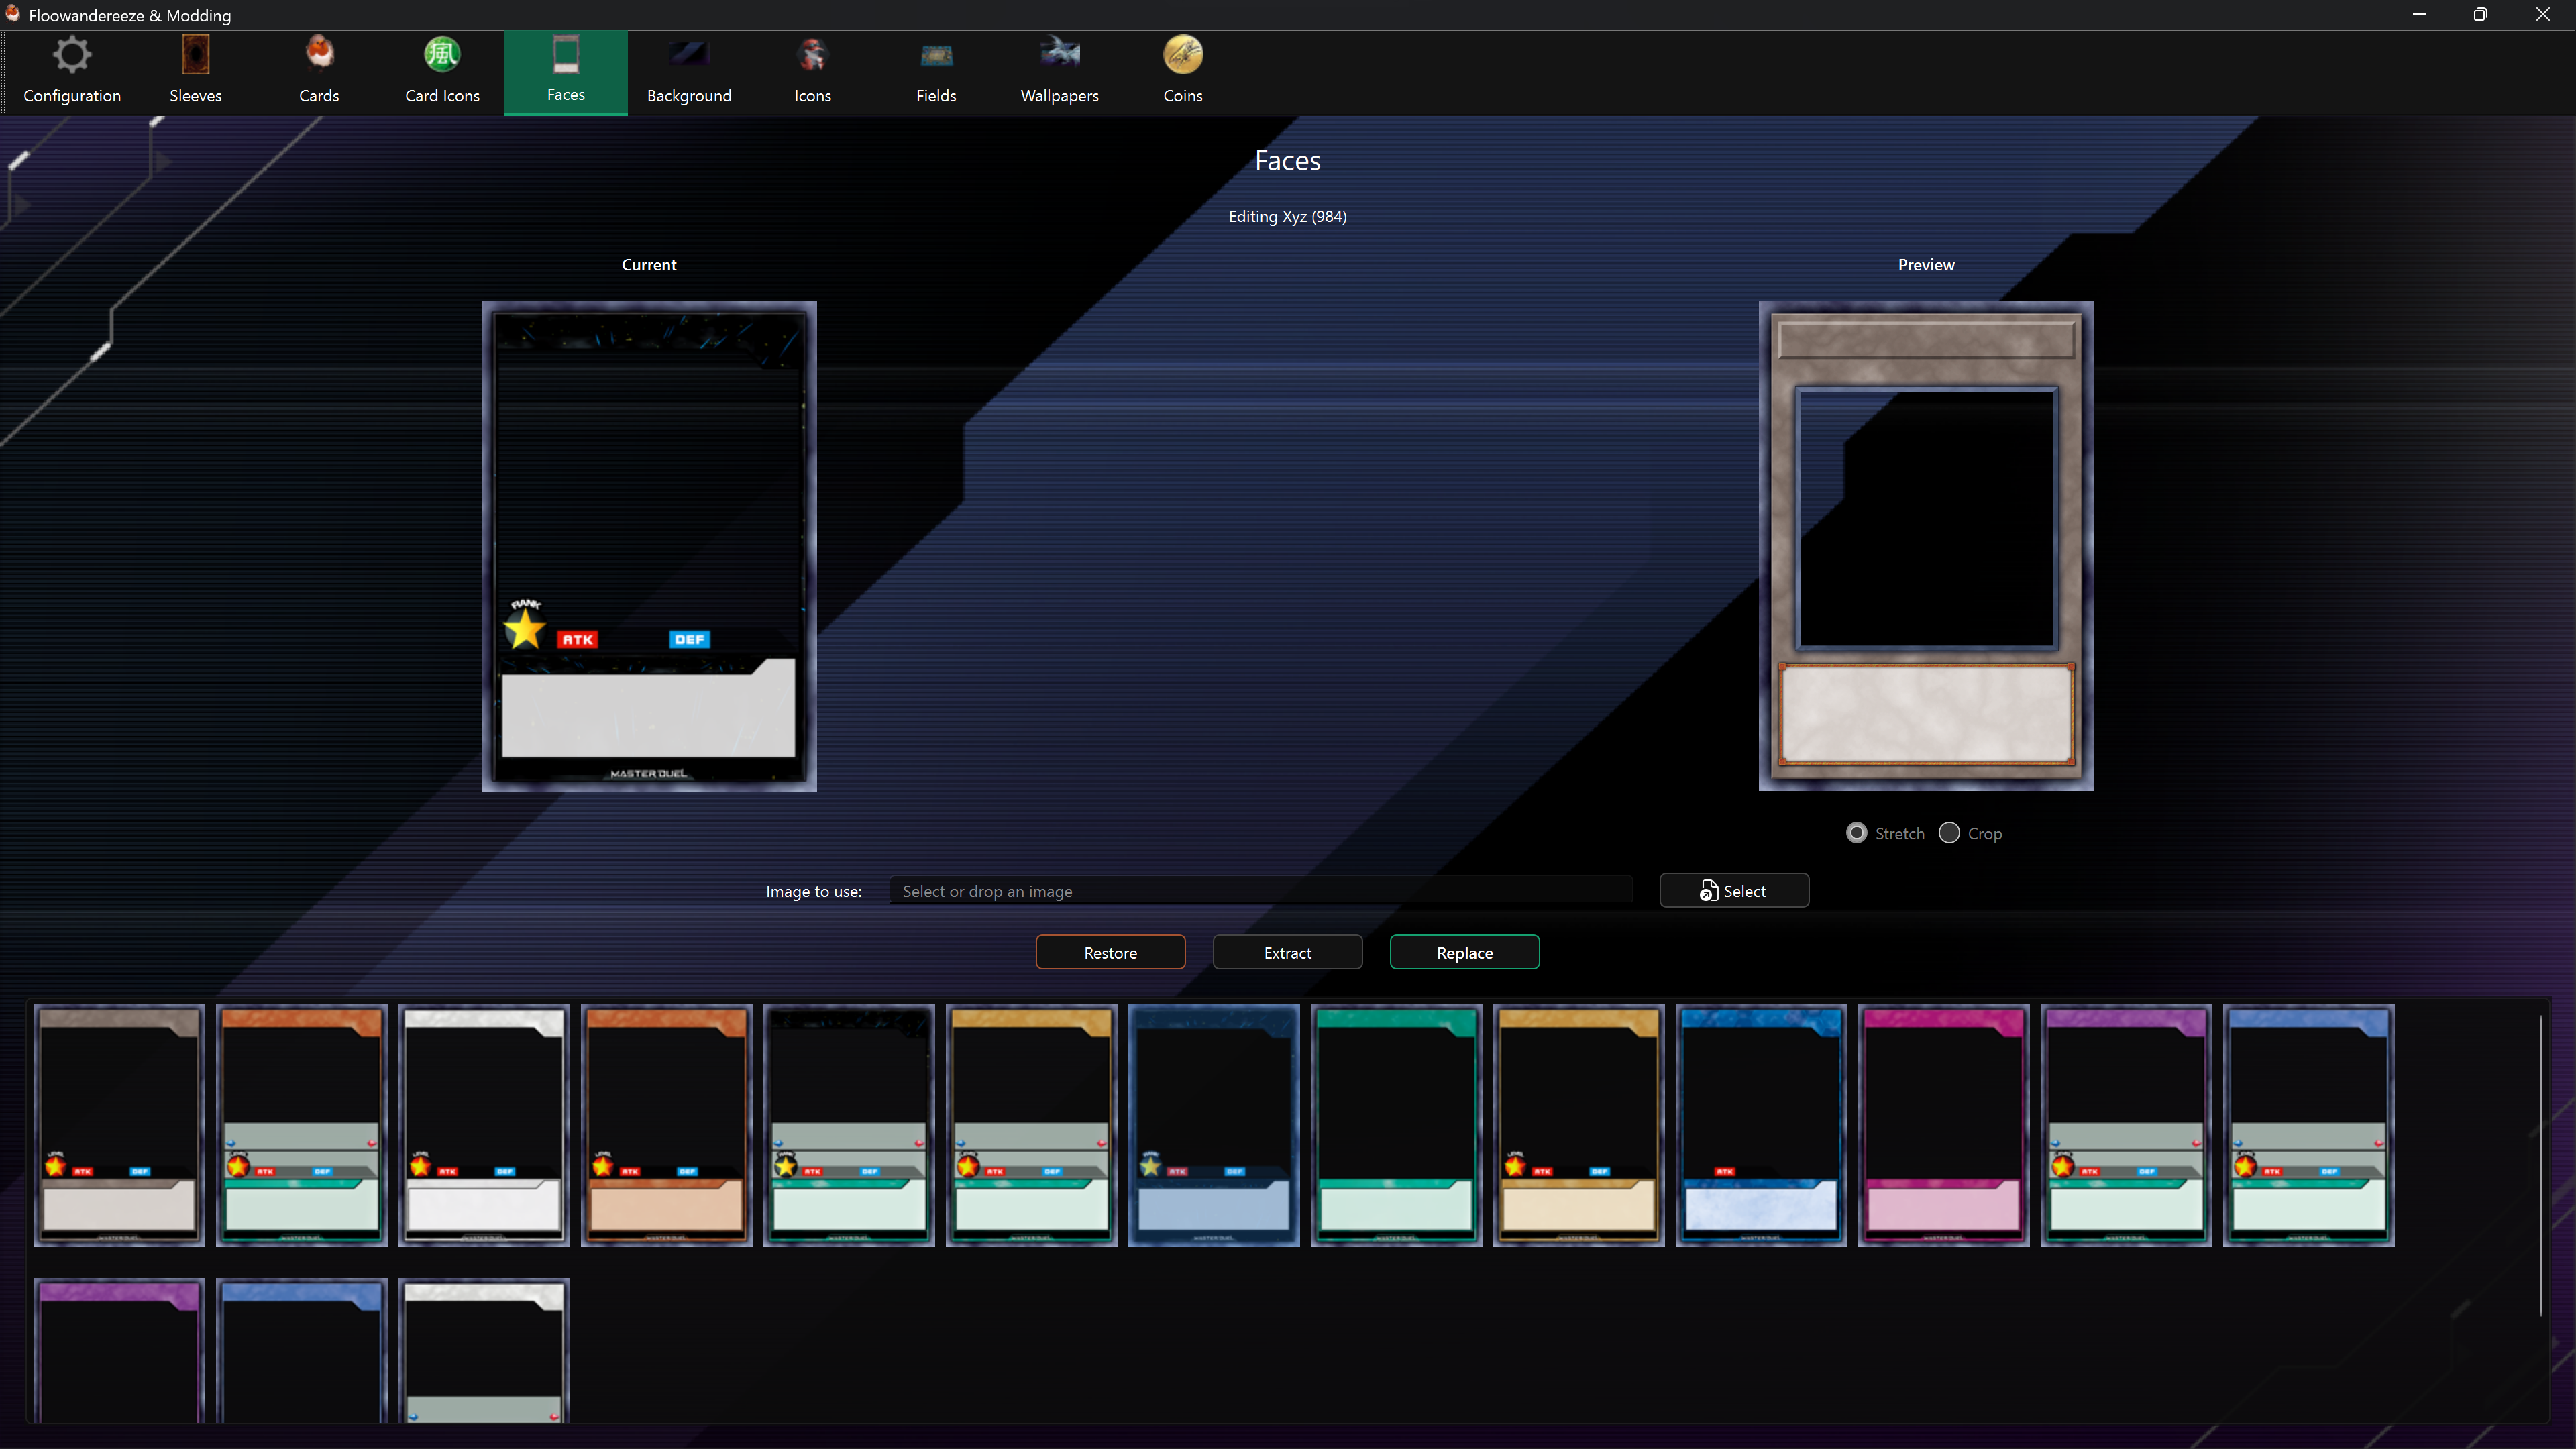The height and width of the screenshot is (1449, 2576).
Task: Select first orange pendulum face thumbnail
Action: tap(301, 1126)
